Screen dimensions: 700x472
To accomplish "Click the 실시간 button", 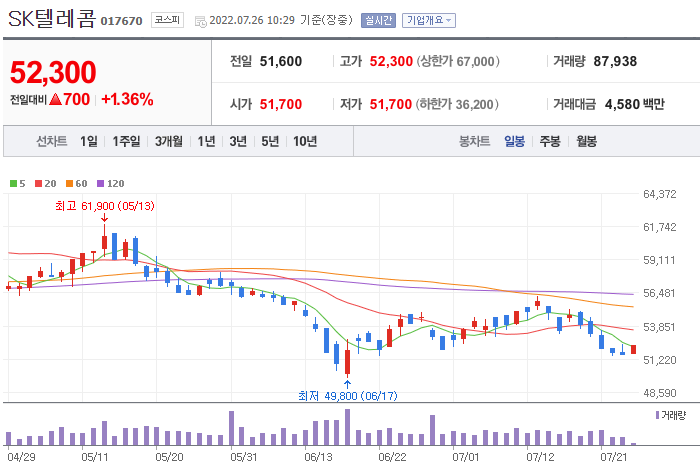I will click(x=378, y=21).
